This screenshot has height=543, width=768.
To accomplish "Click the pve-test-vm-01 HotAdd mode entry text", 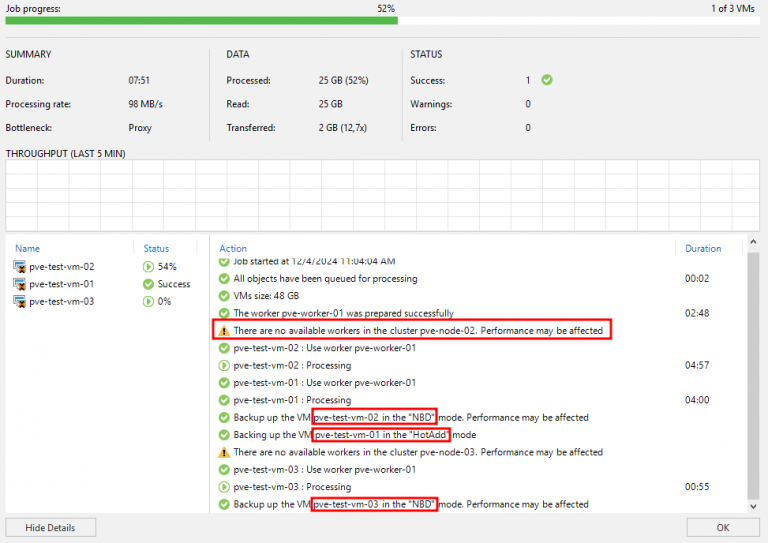I will click(x=355, y=435).
